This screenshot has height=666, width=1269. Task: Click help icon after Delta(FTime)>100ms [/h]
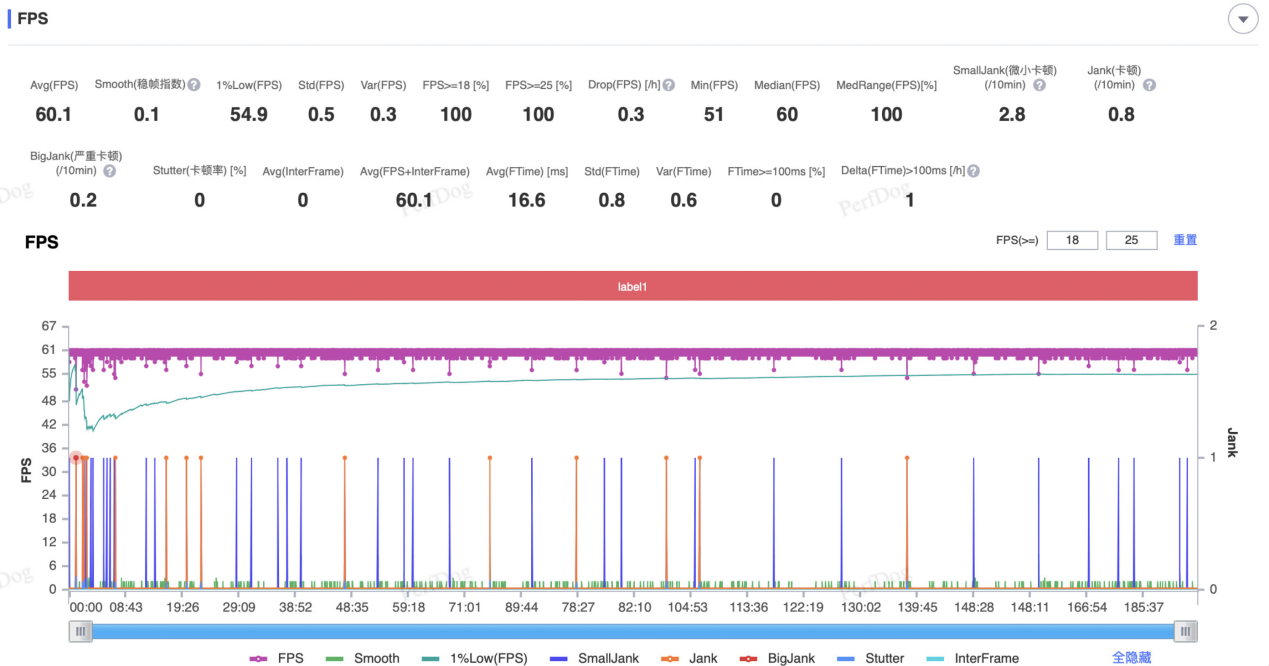pyautogui.click(x=973, y=171)
